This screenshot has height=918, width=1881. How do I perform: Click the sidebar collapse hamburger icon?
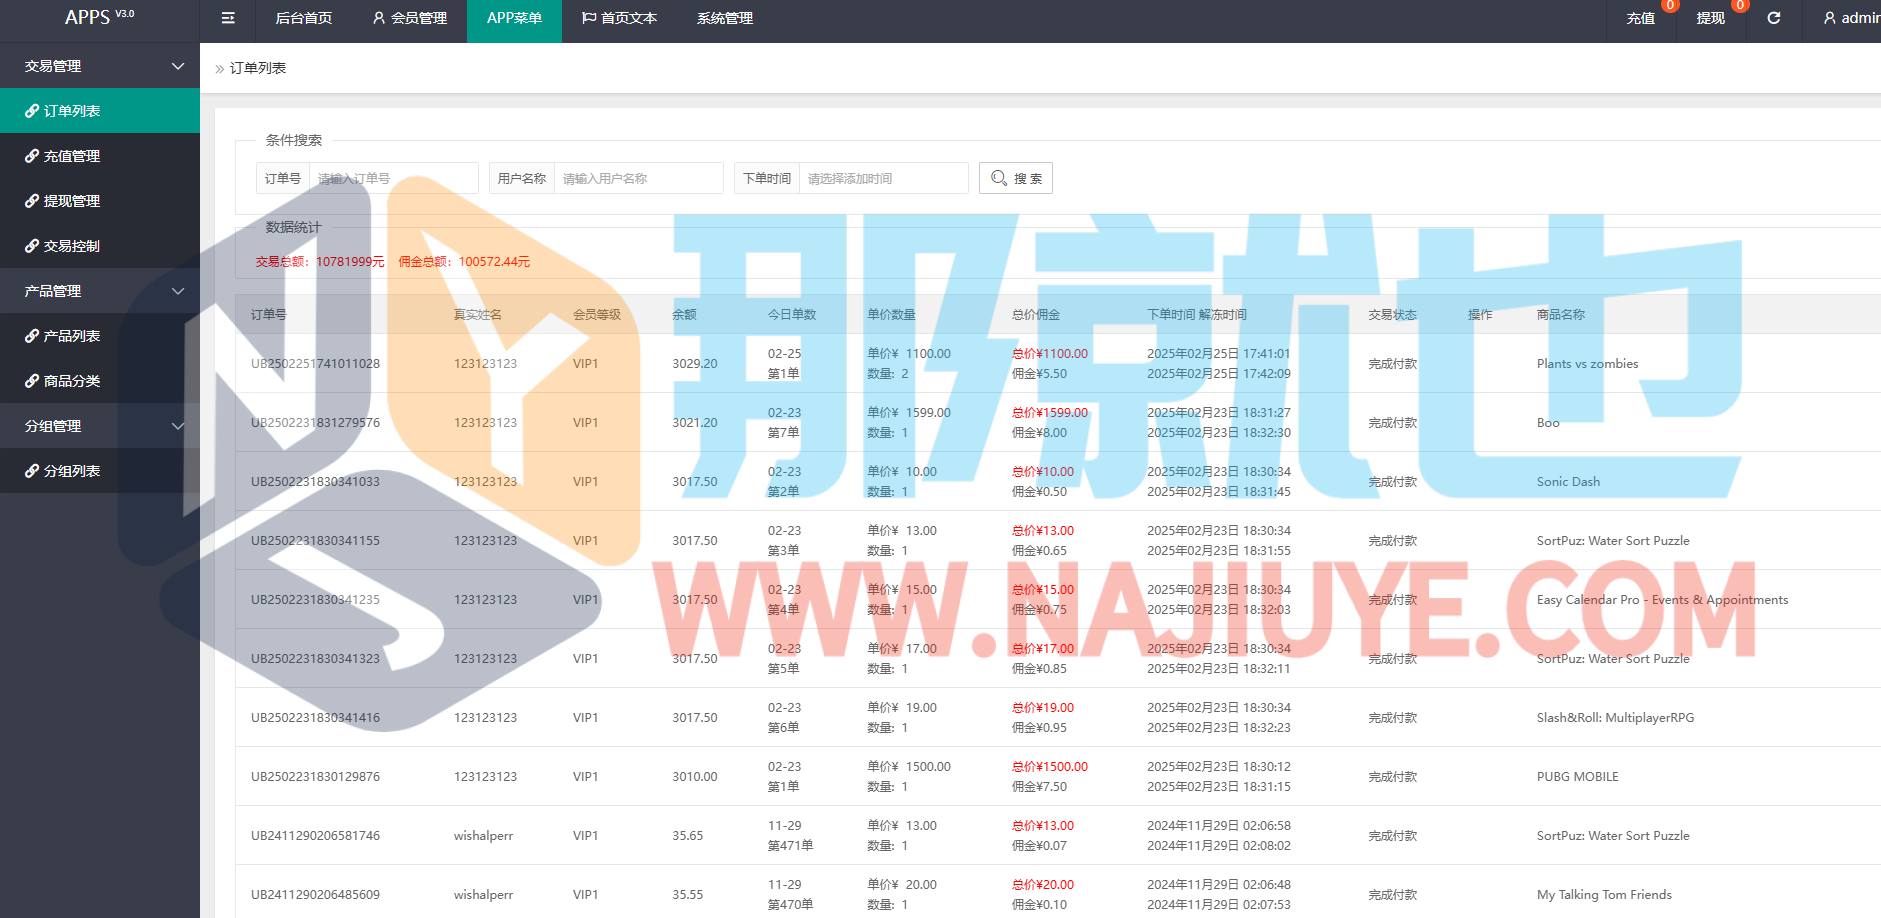(228, 18)
